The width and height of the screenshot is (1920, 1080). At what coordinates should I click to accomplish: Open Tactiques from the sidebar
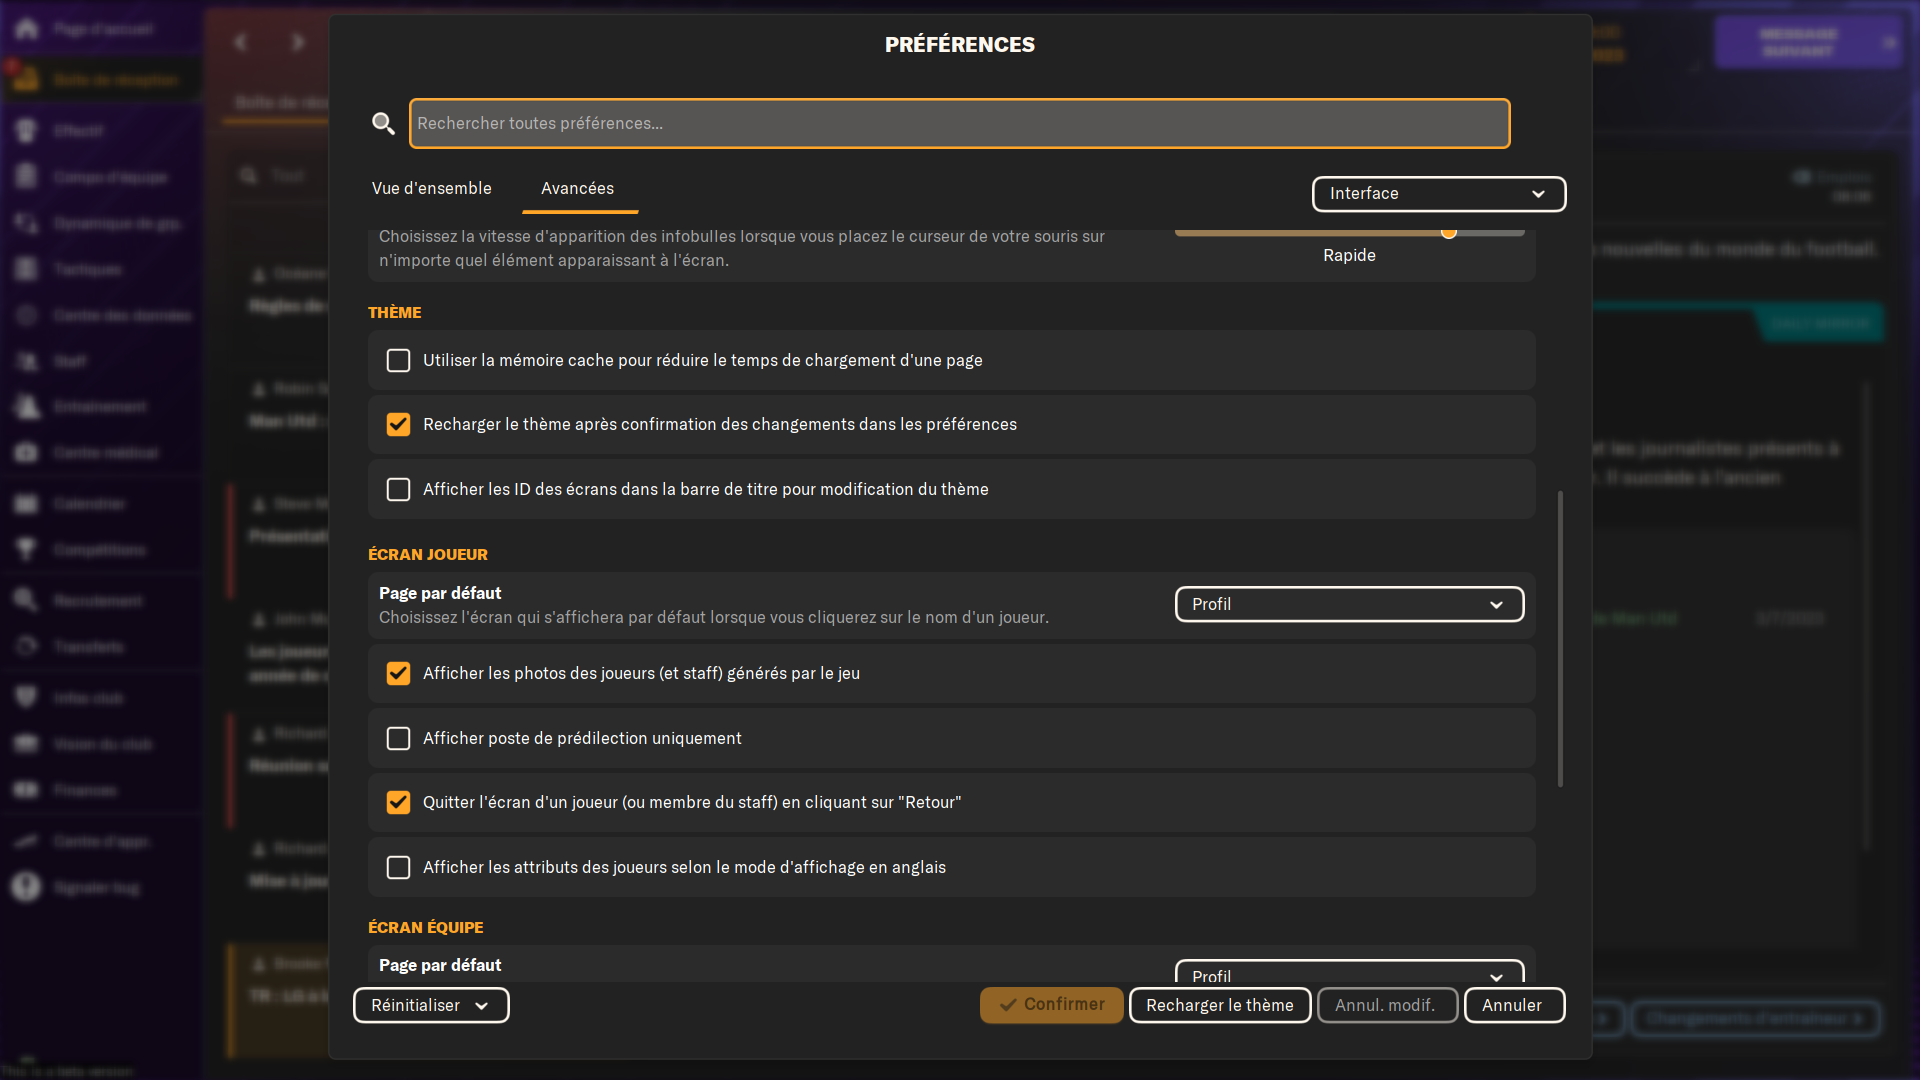tap(100, 269)
